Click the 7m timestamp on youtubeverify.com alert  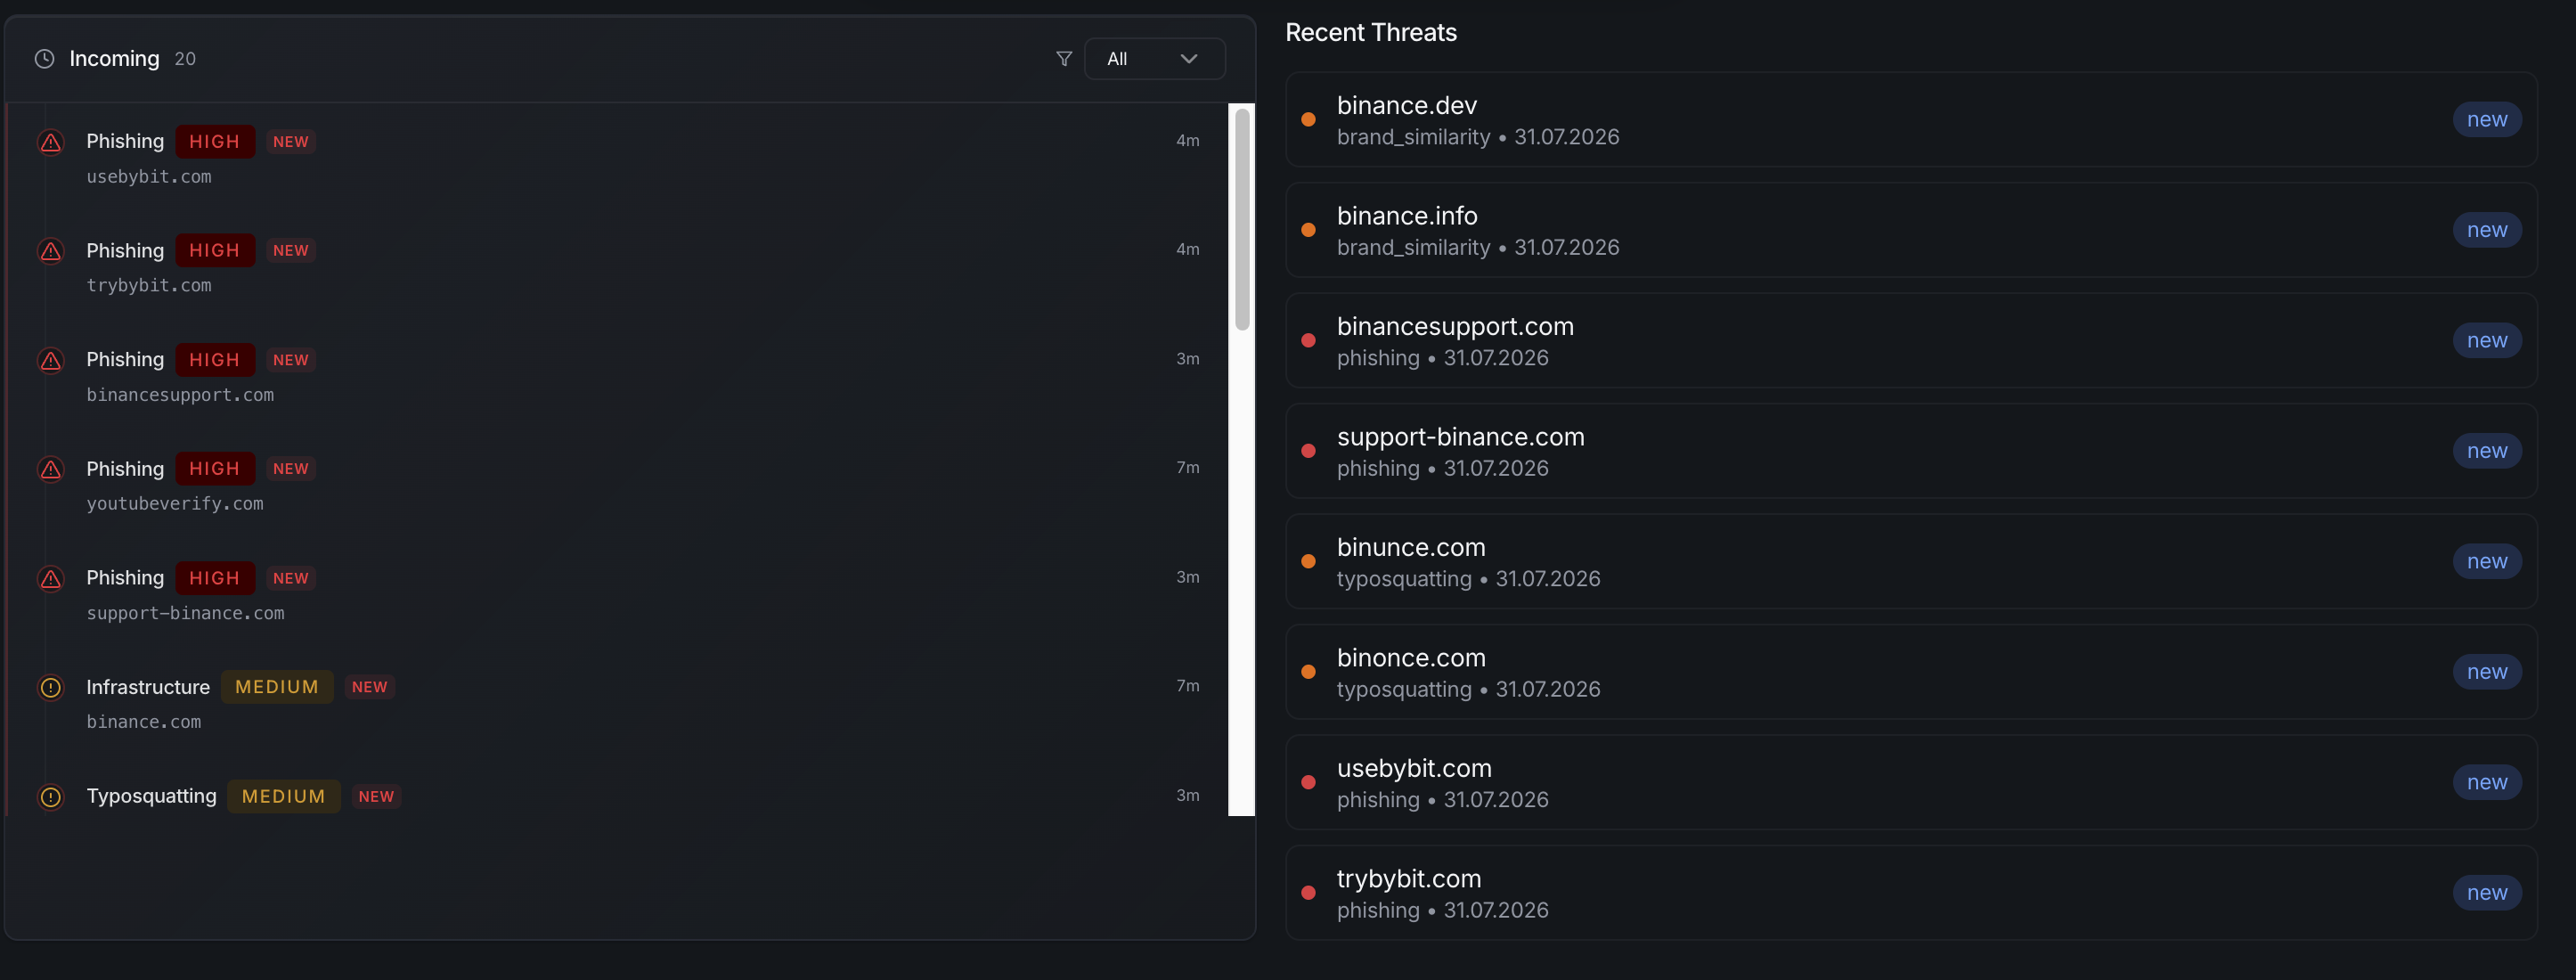click(x=1187, y=468)
